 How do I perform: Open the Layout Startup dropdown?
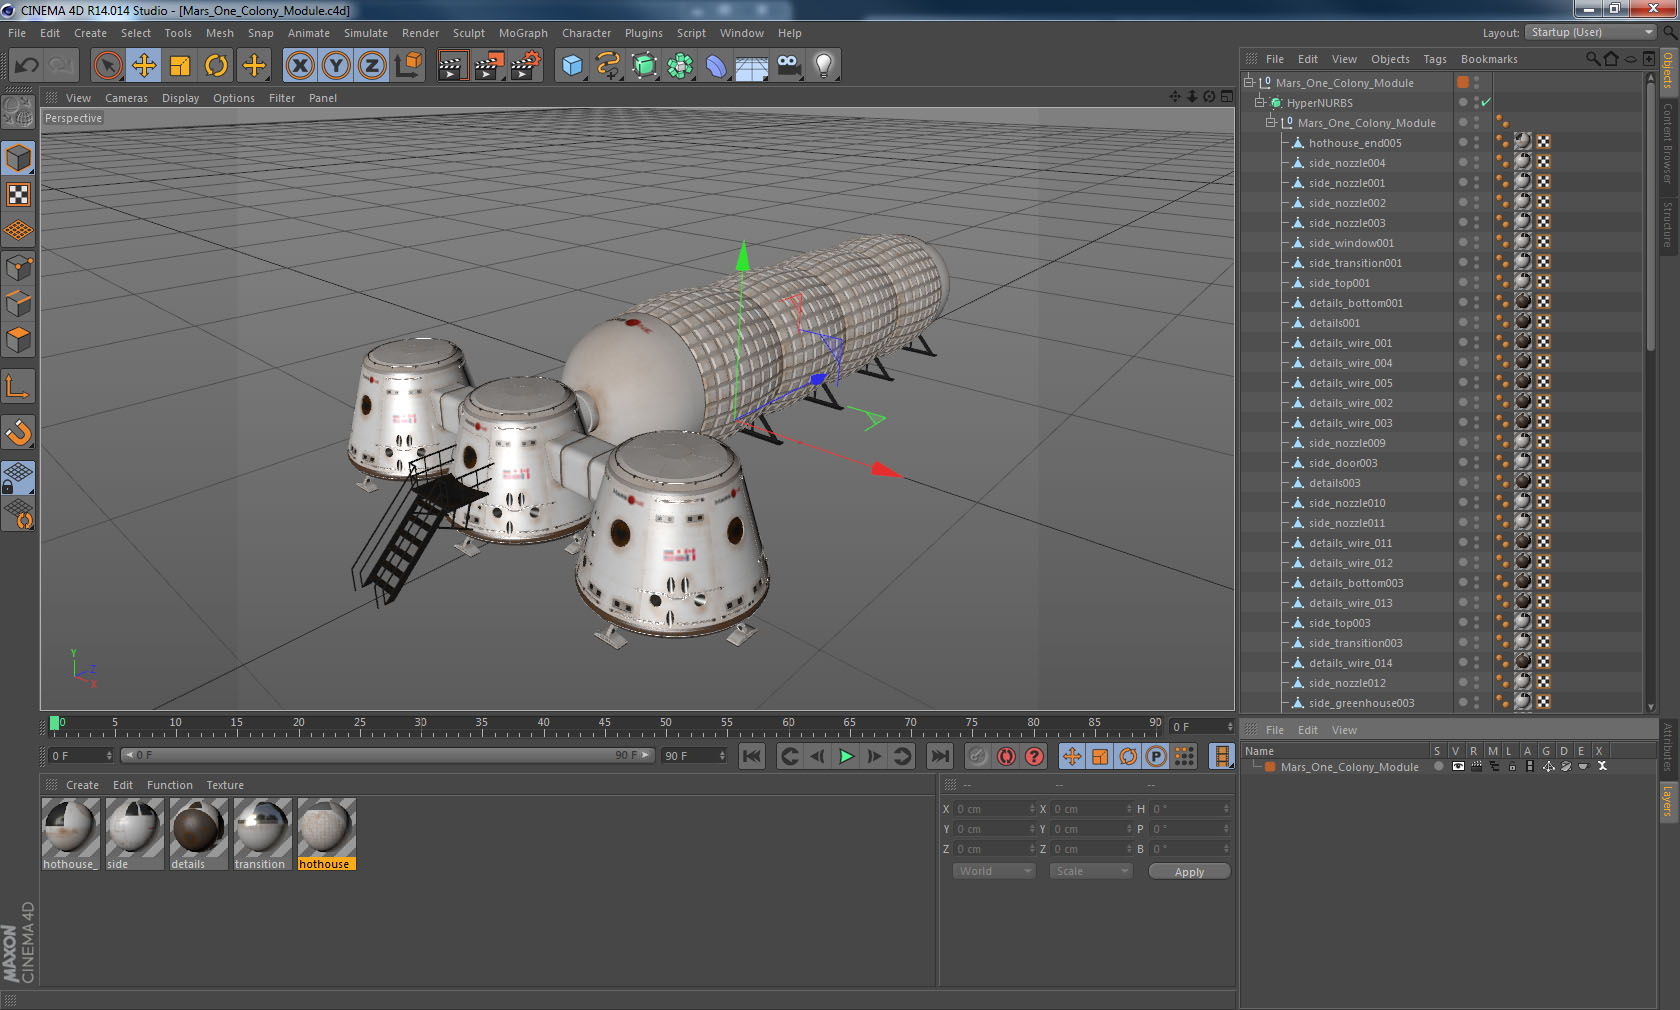[1592, 32]
